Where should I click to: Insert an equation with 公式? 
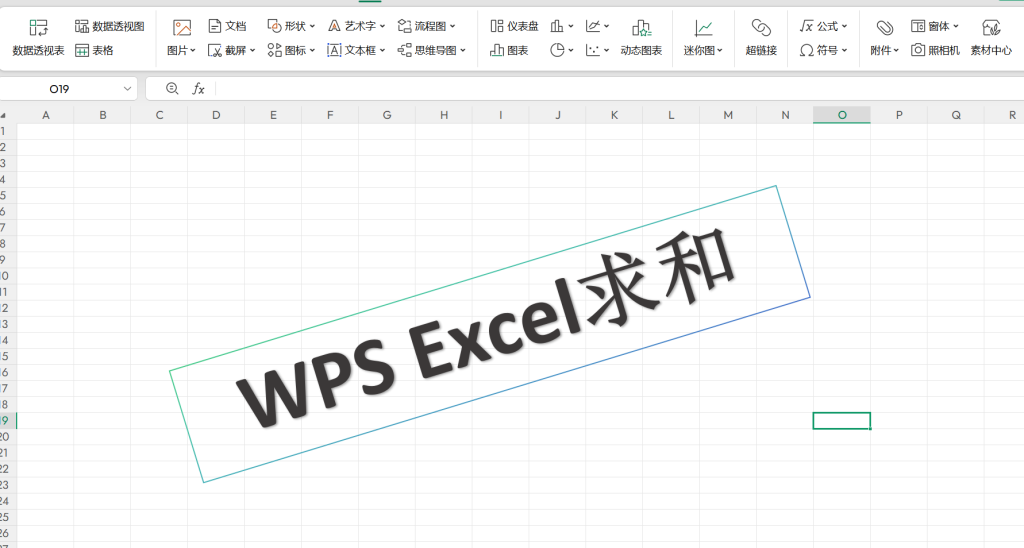(x=819, y=26)
